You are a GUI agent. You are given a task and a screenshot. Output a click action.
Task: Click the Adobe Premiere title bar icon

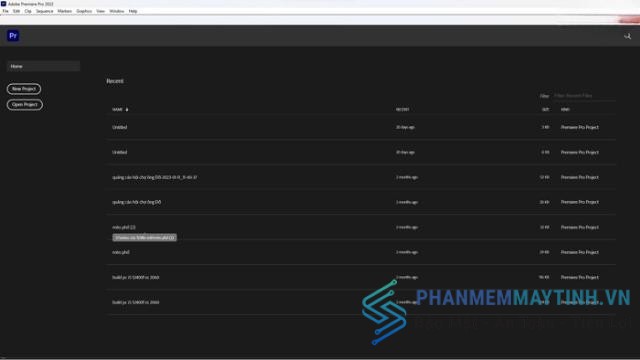[4, 4]
